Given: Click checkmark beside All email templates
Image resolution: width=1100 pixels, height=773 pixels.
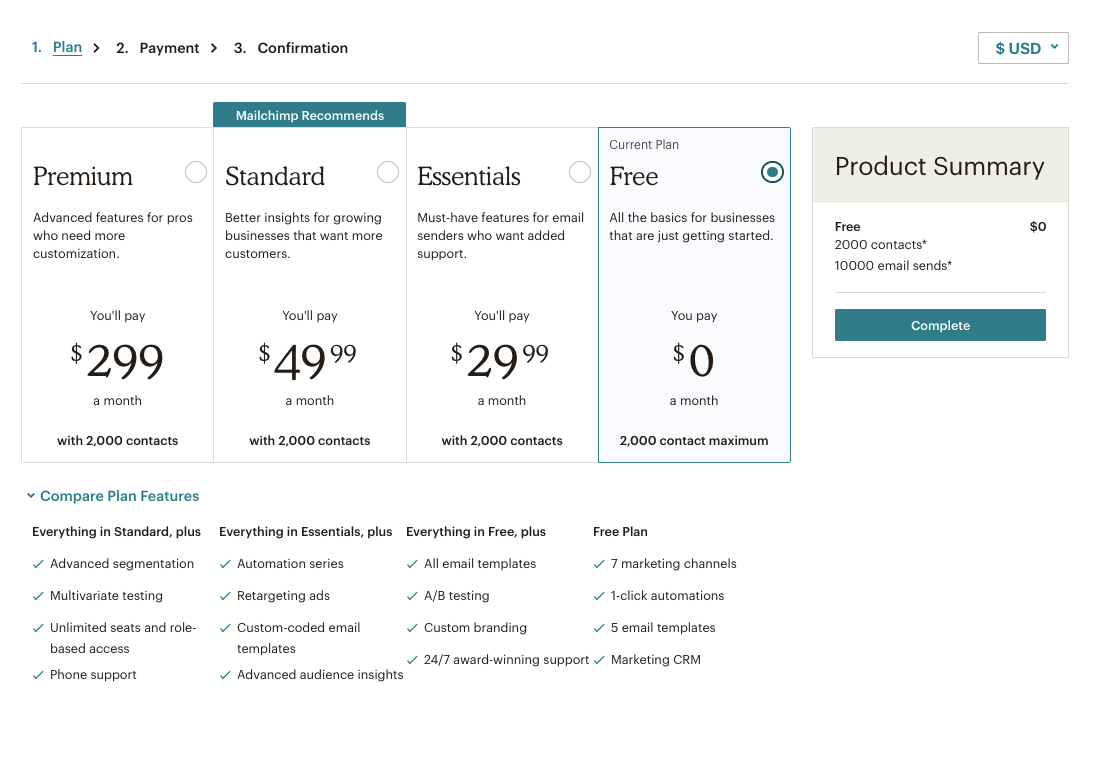Looking at the screenshot, I should click(x=412, y=564).
